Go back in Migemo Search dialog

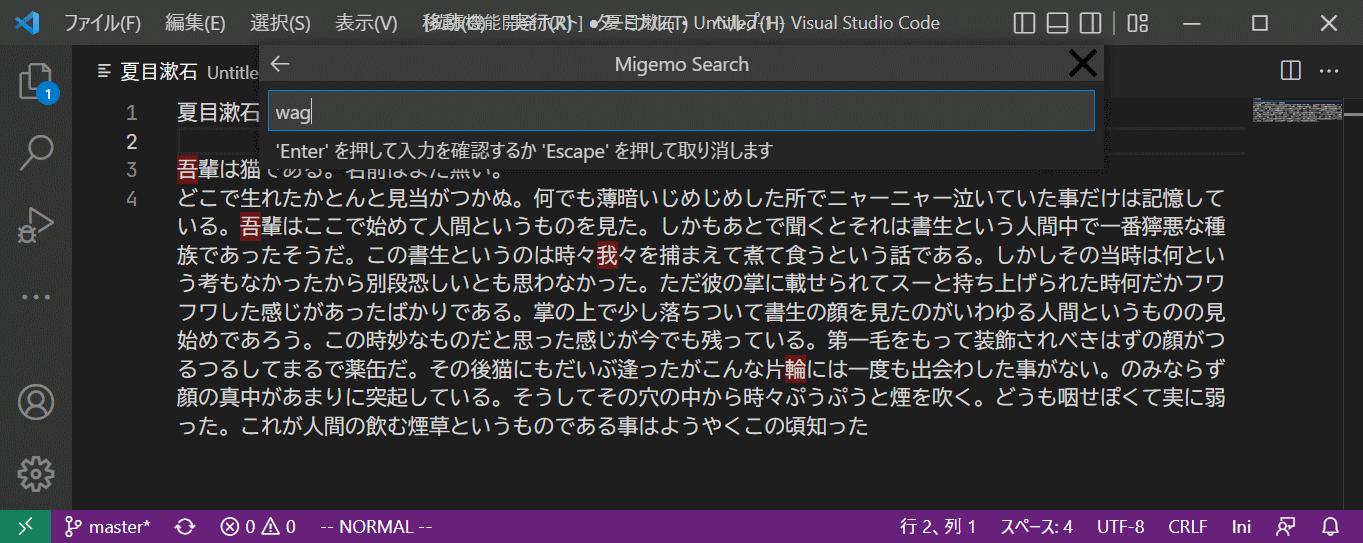tap(280, 64)
